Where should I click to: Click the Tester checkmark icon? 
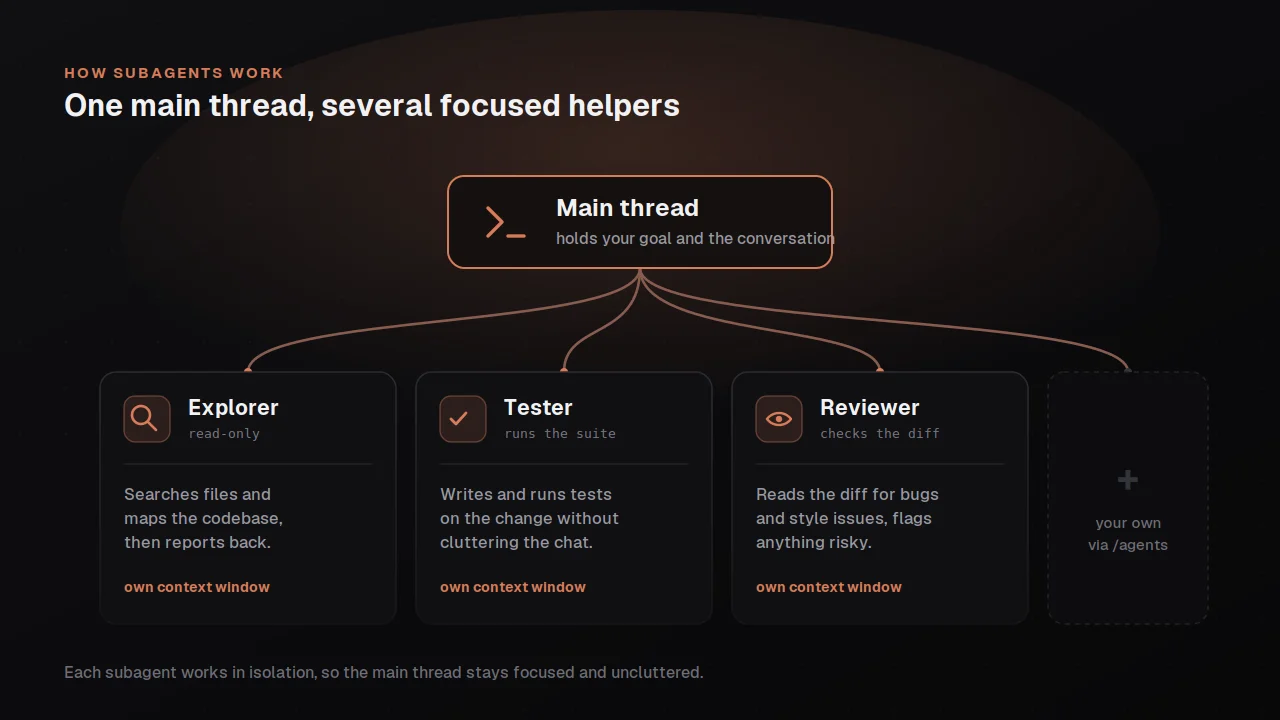[x=463, y=419]
